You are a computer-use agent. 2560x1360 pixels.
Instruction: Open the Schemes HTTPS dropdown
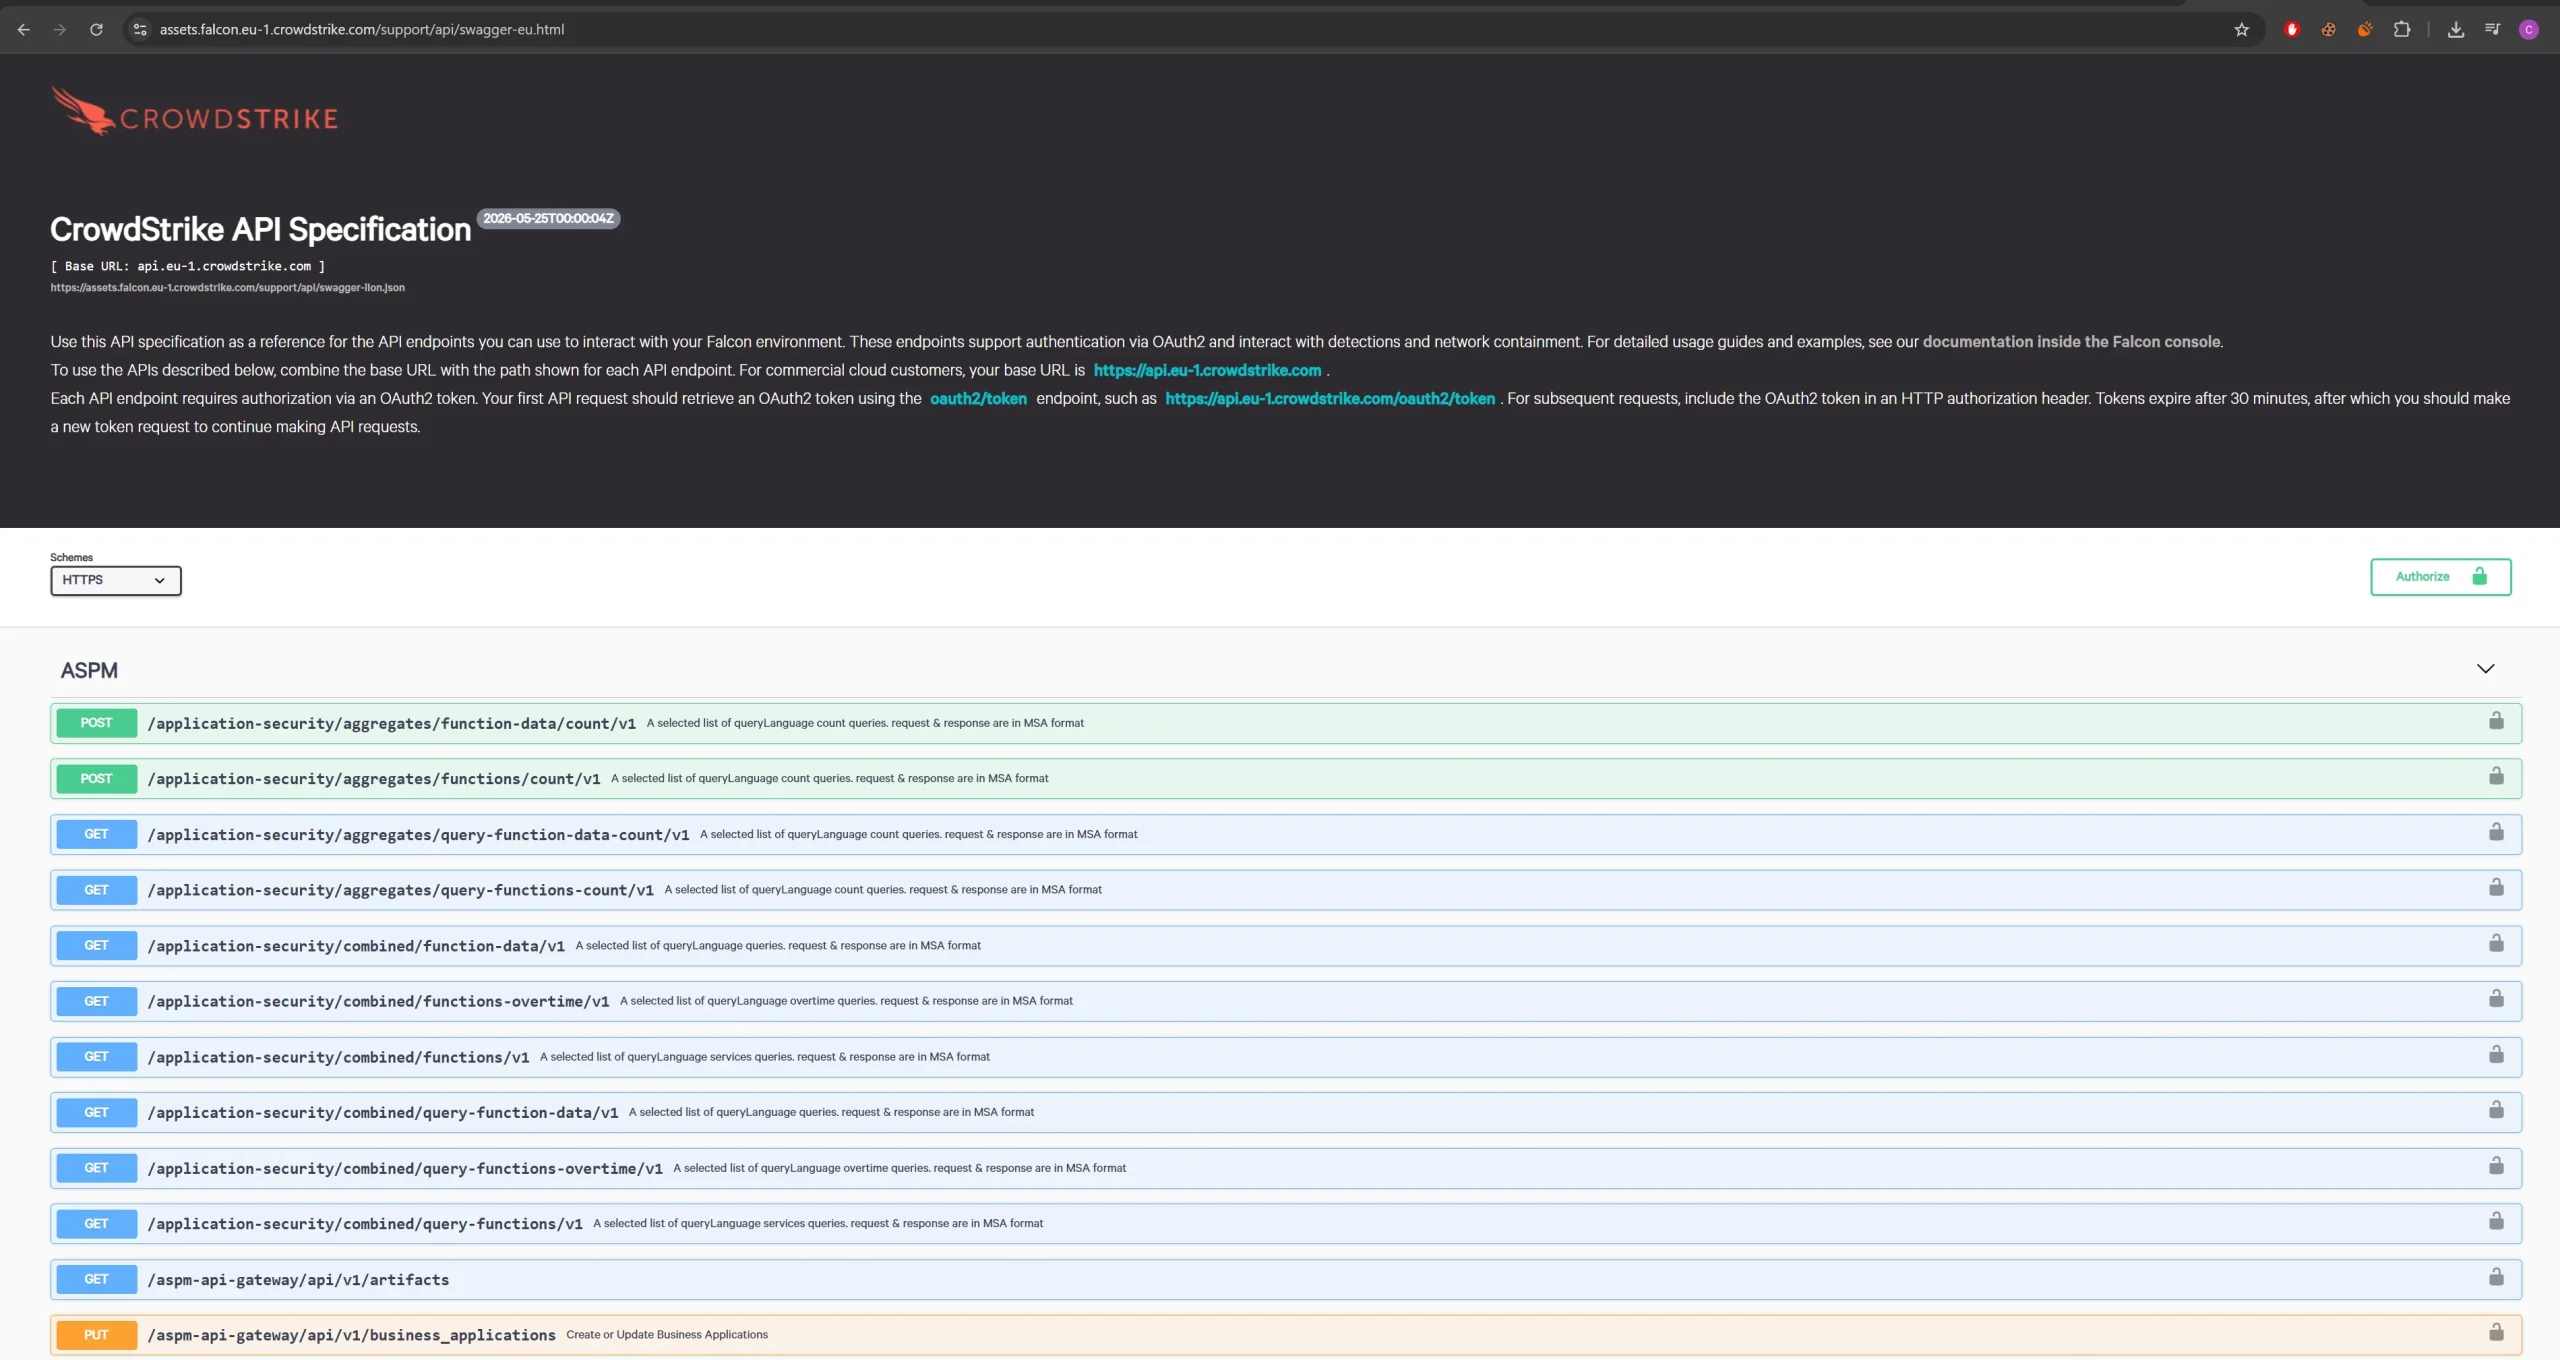(x=116, y=580)
